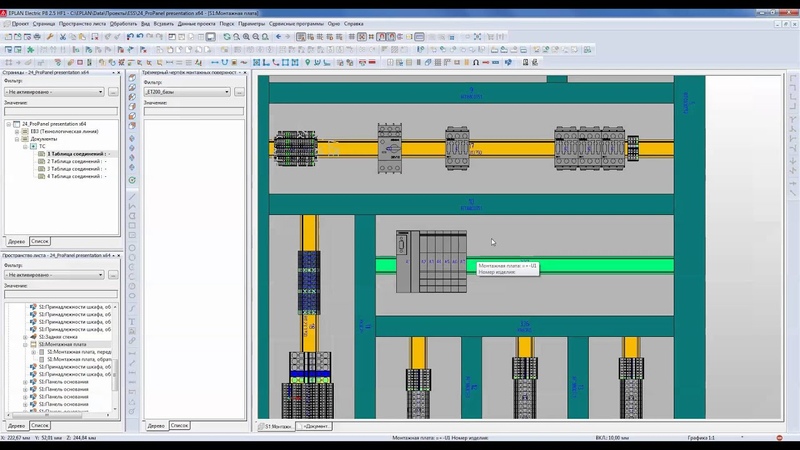Click the blue back navigation arrow
The image size is (800, 450).
(278, 37)
